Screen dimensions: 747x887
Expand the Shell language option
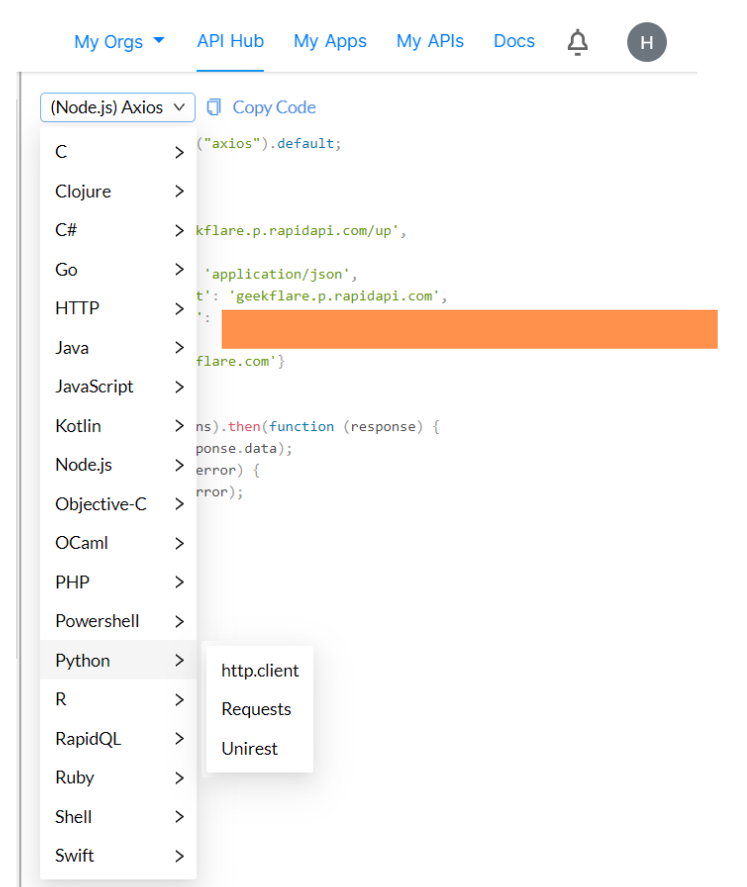pyautogui.click(x=74, y=816)
